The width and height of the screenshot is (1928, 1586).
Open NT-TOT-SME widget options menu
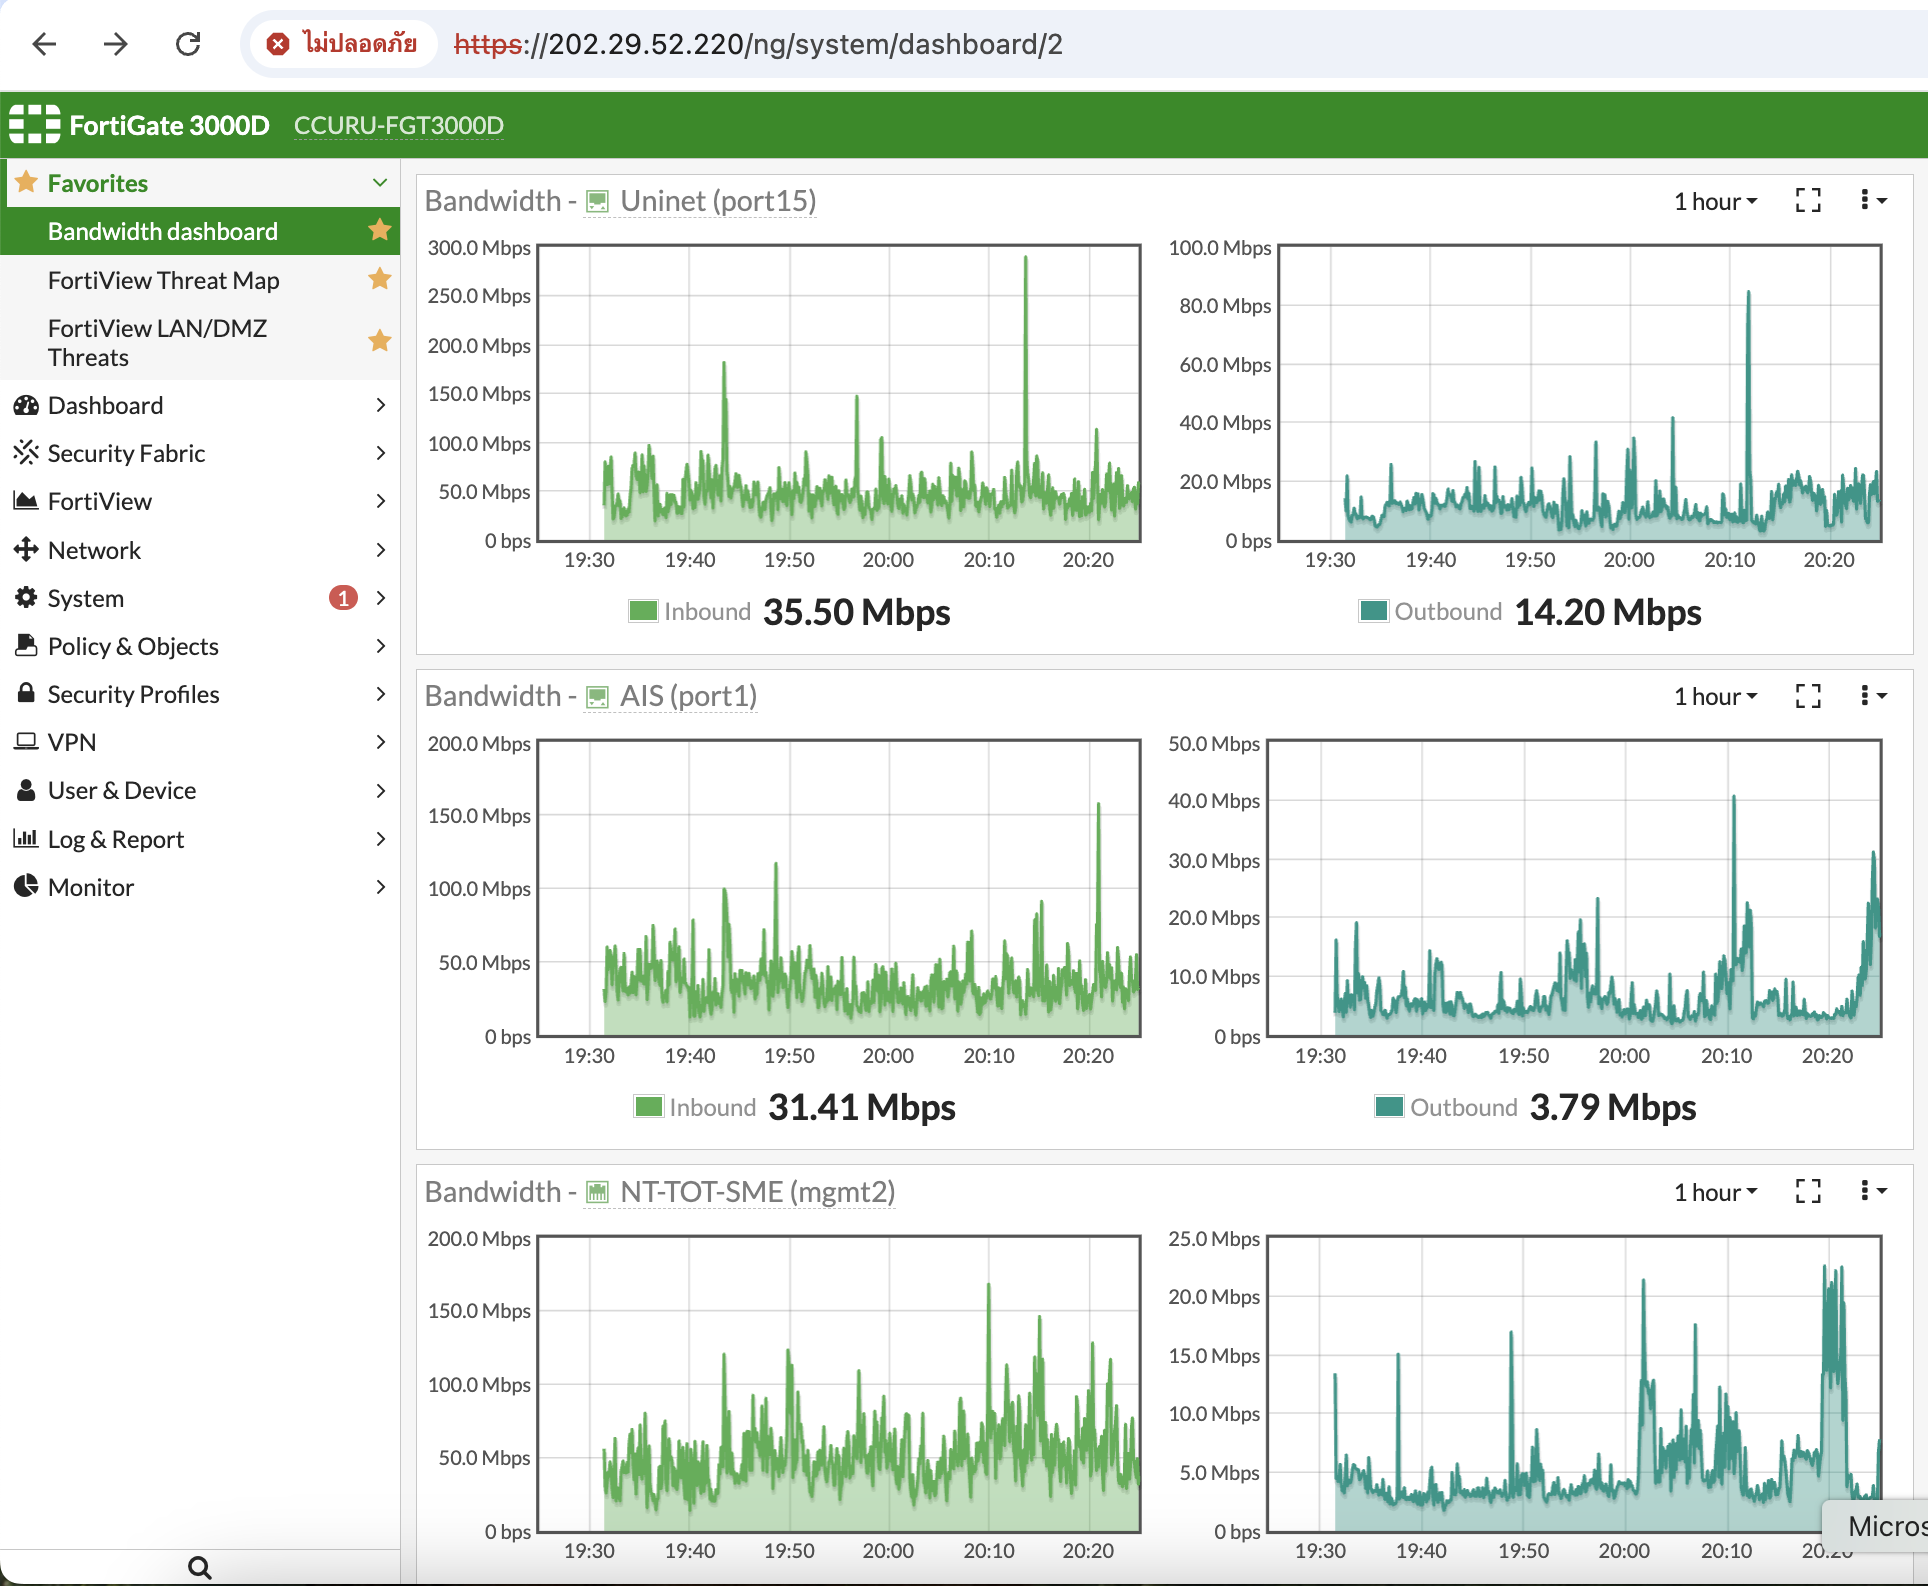click(x=1873, y=1191)
